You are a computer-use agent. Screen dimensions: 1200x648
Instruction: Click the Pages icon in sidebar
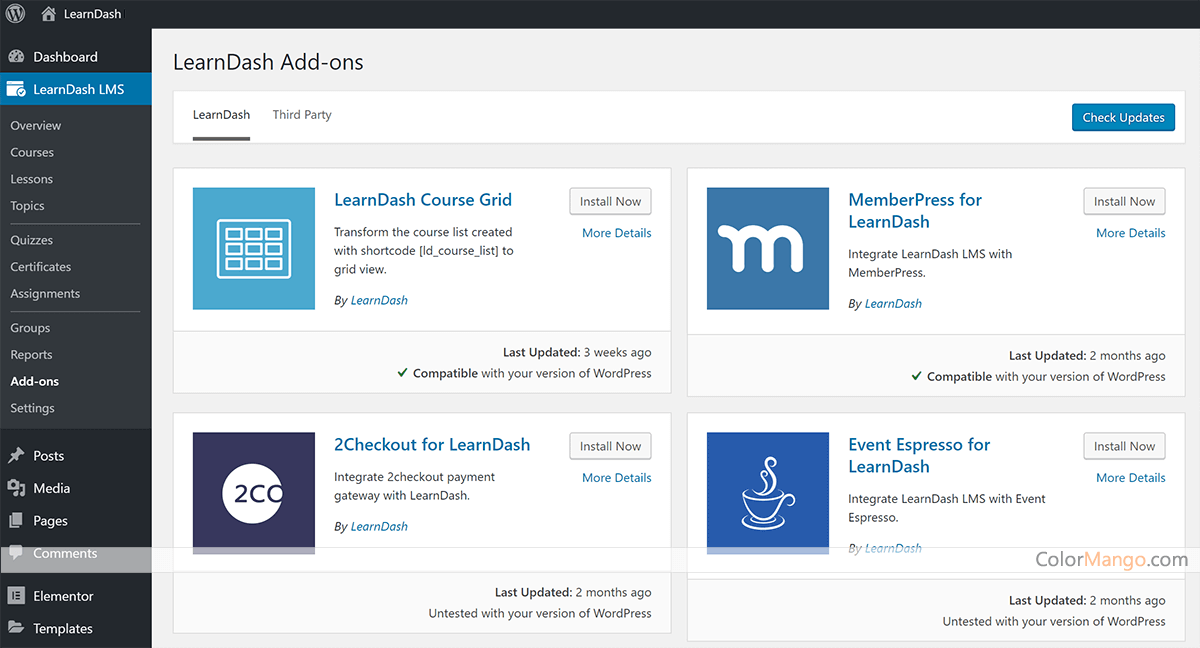coord(16,521)
